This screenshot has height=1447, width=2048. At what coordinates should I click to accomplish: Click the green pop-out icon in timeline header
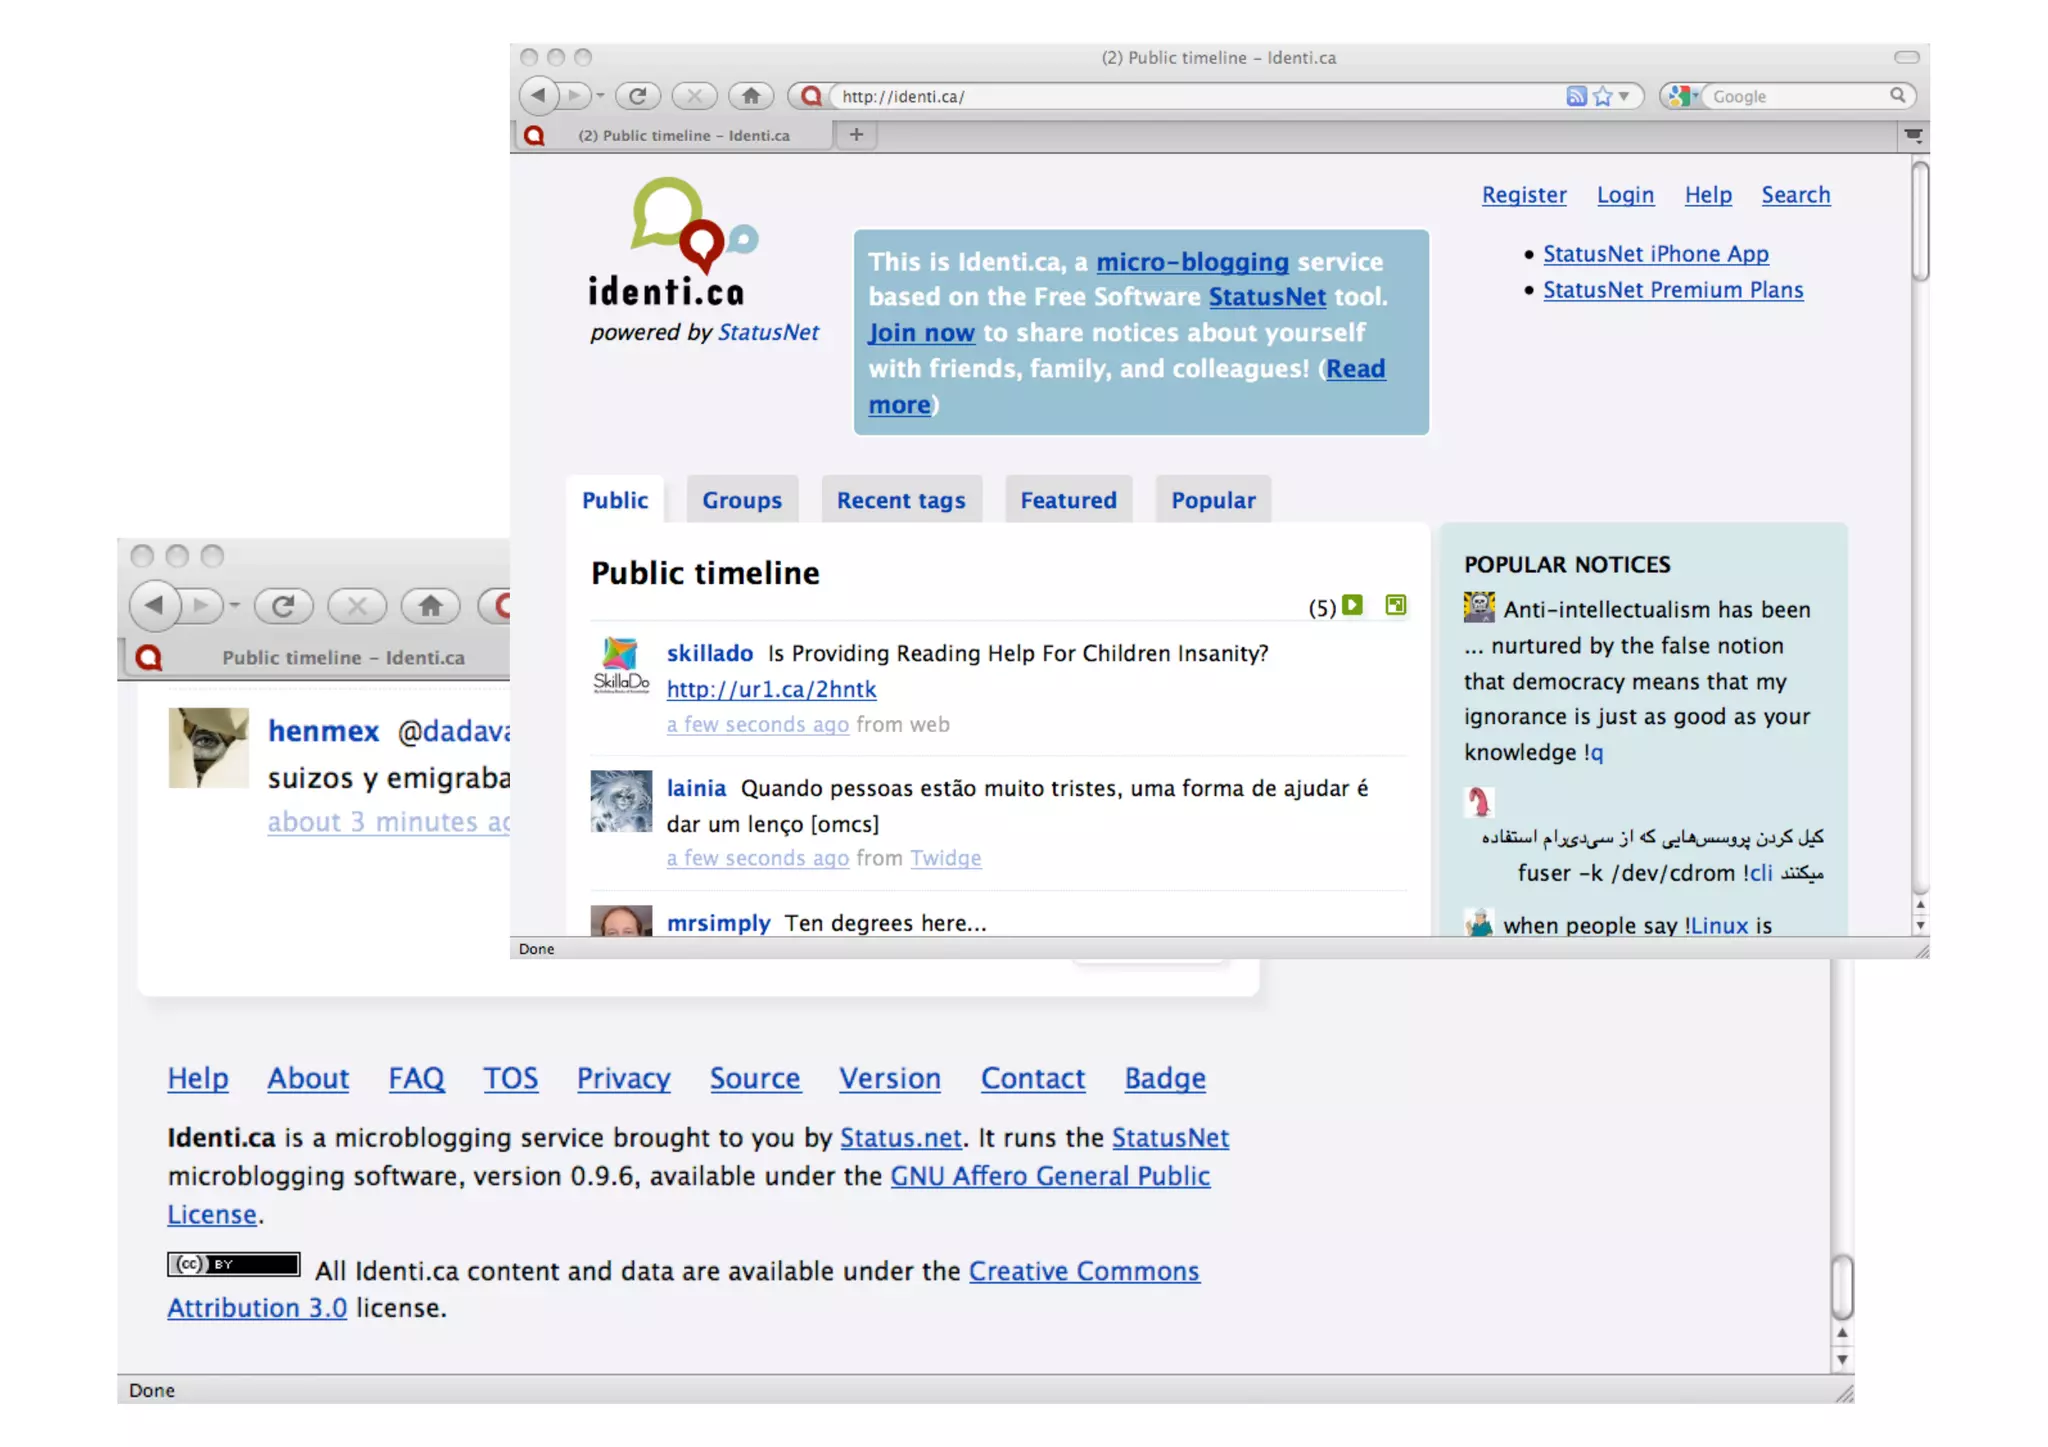[x=1396, y=605]
